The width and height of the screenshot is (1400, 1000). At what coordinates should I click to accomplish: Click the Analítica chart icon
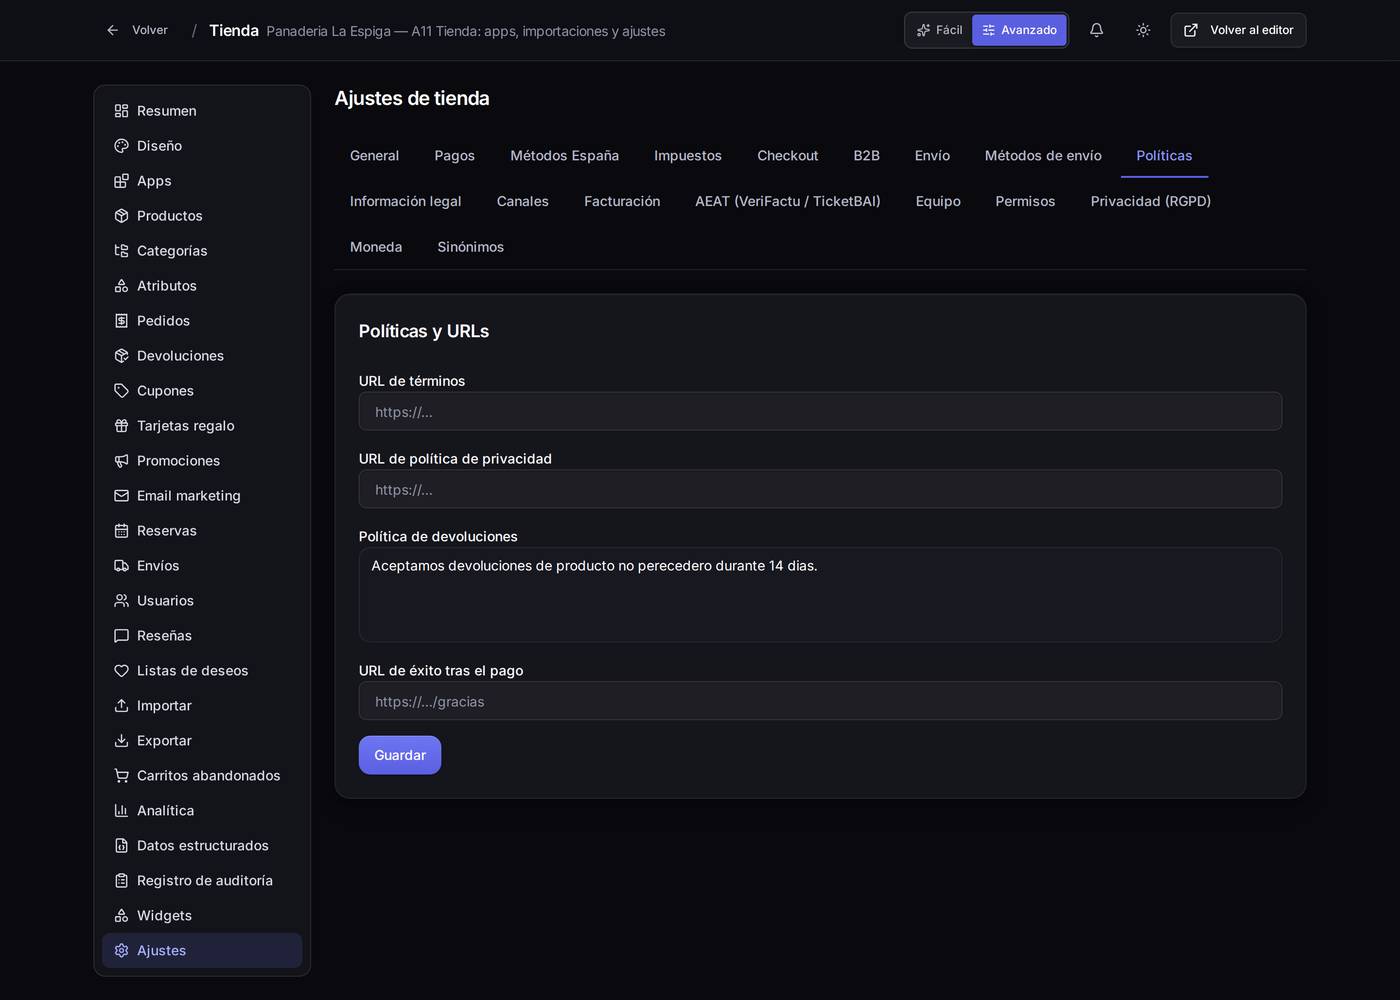pyautogui.click(x=121, y=811)
